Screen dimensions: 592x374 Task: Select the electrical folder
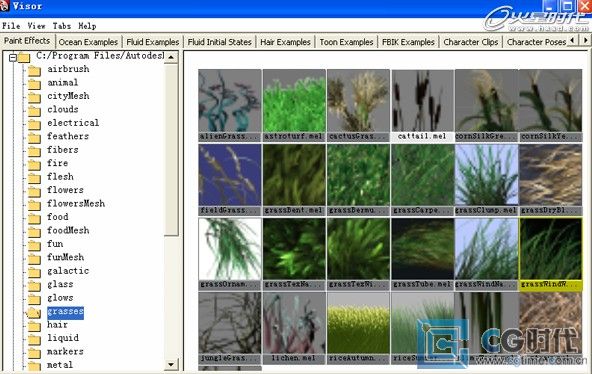(73, 123)
